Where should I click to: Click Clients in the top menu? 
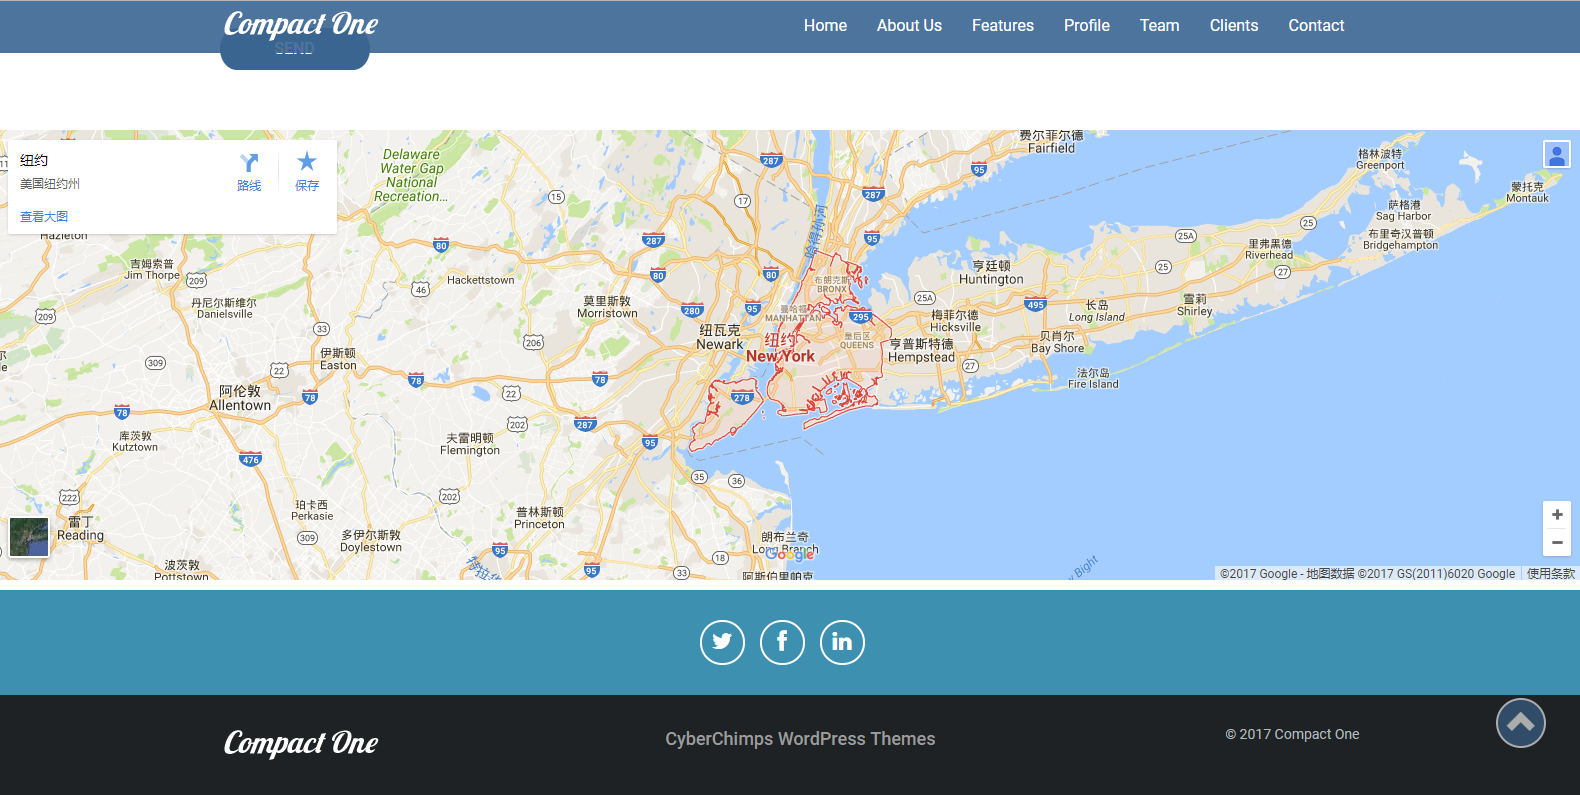pyautogui.click(x=1233, y=26)
